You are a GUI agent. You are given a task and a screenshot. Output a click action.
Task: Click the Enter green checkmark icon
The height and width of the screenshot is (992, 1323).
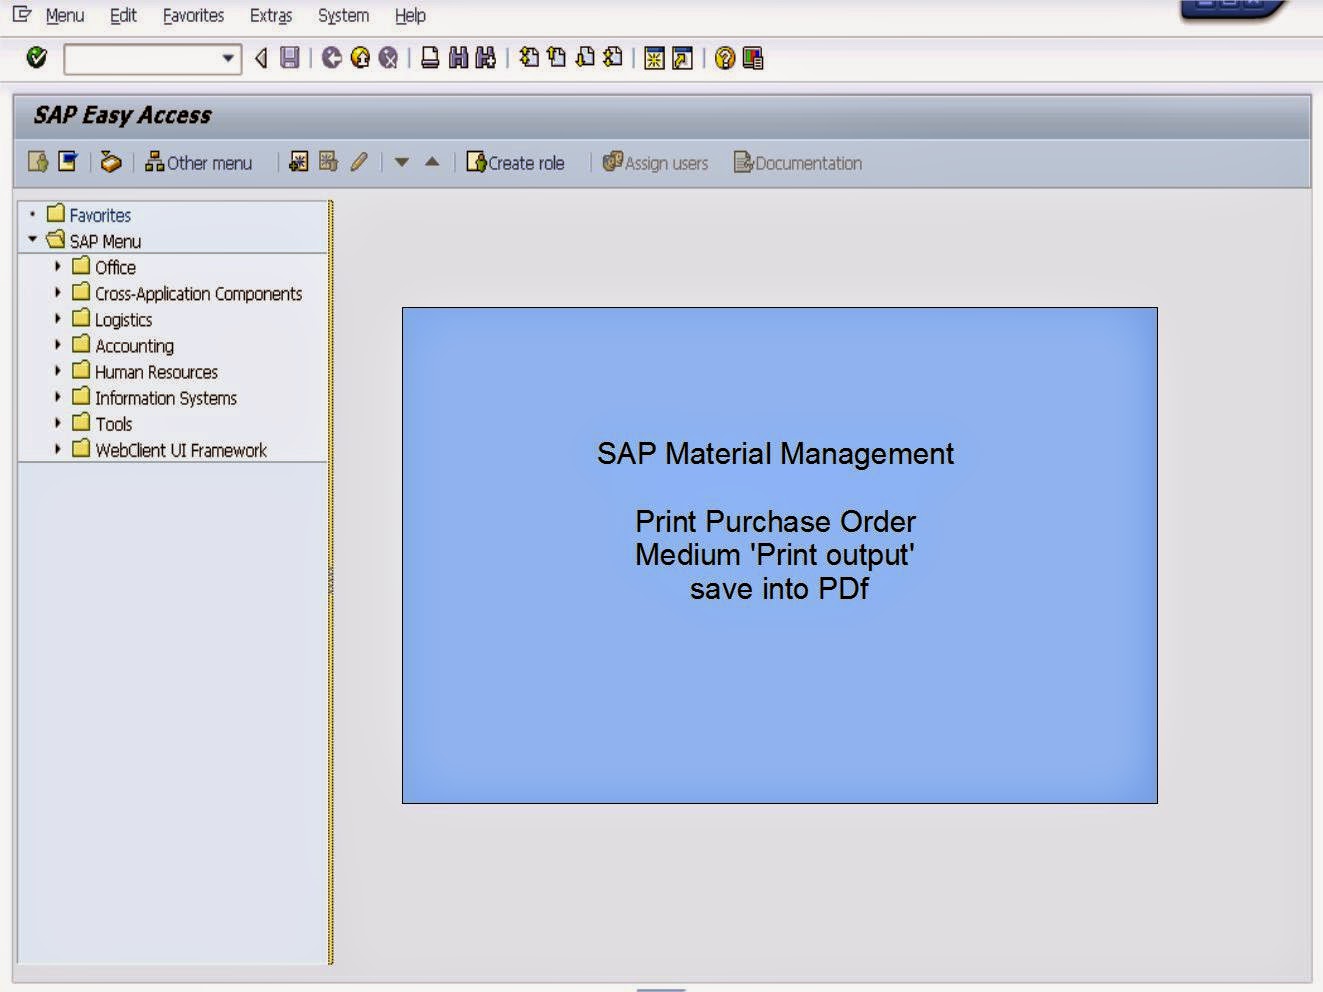(x=35, y=58)
